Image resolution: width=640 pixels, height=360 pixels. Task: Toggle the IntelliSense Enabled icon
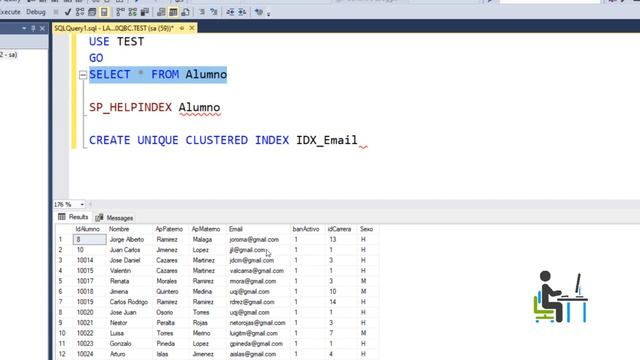[x=104, y=12]
